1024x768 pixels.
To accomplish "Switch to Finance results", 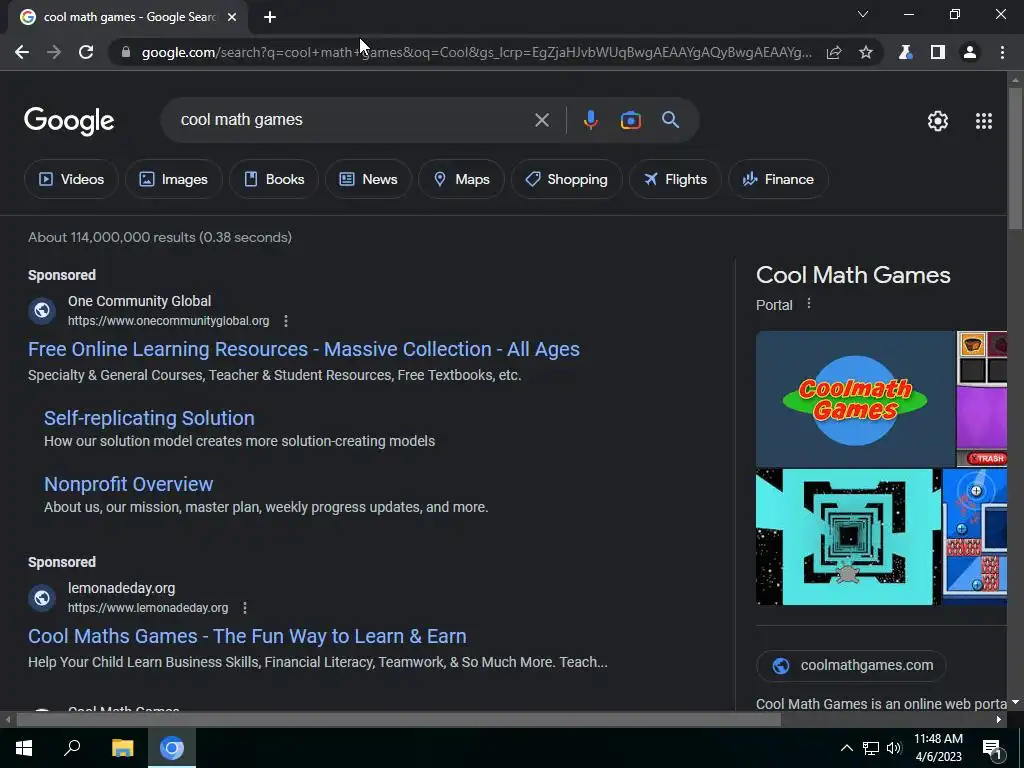I will (778, 179).
